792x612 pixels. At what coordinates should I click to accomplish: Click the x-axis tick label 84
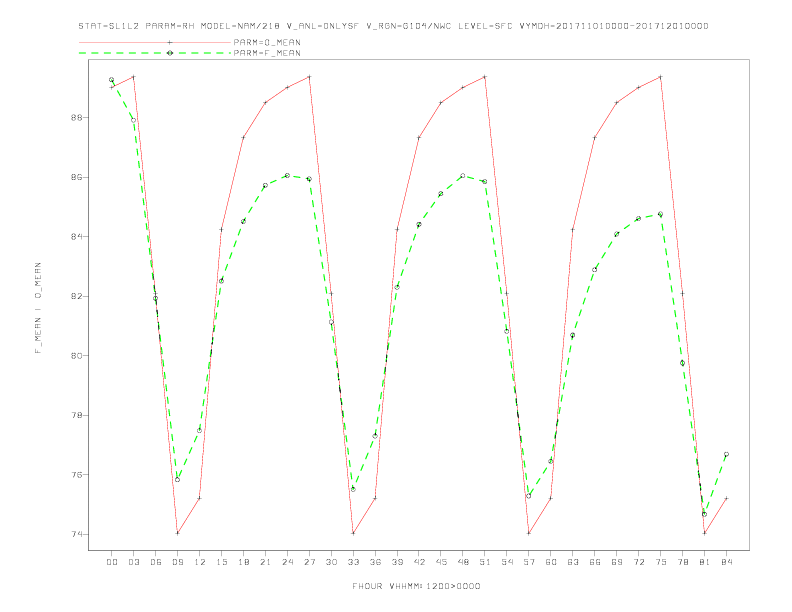726,562
